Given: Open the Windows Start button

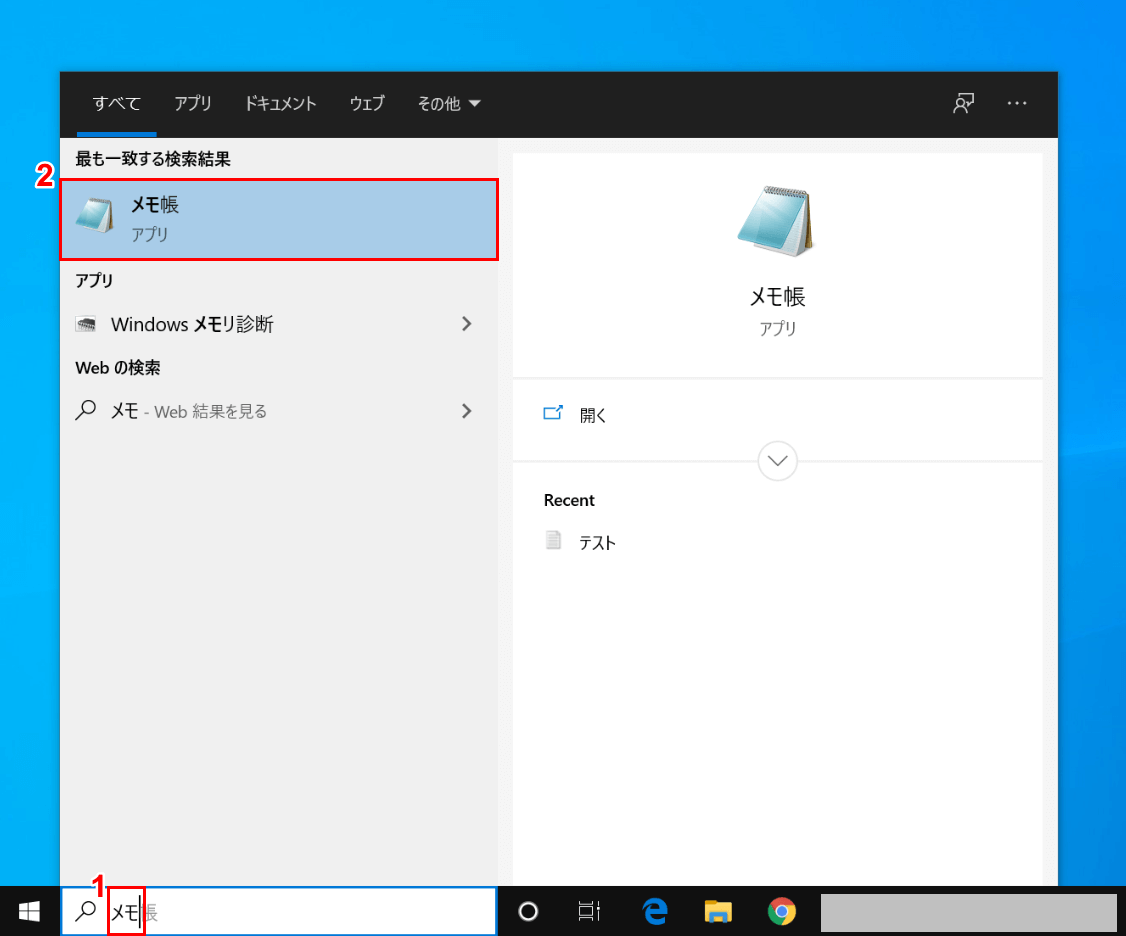Looking at the screenshot, I should click(29, 912).
